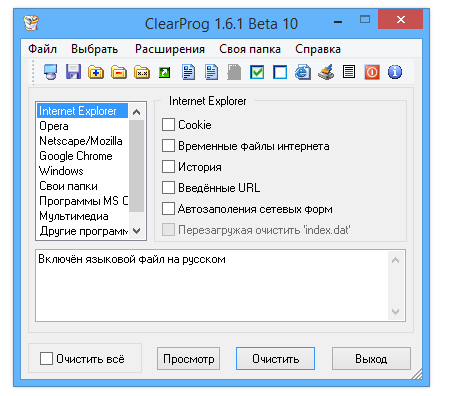Select Opera in the program list
Viewport: 452px width, 396px height.
pos(82,126)
